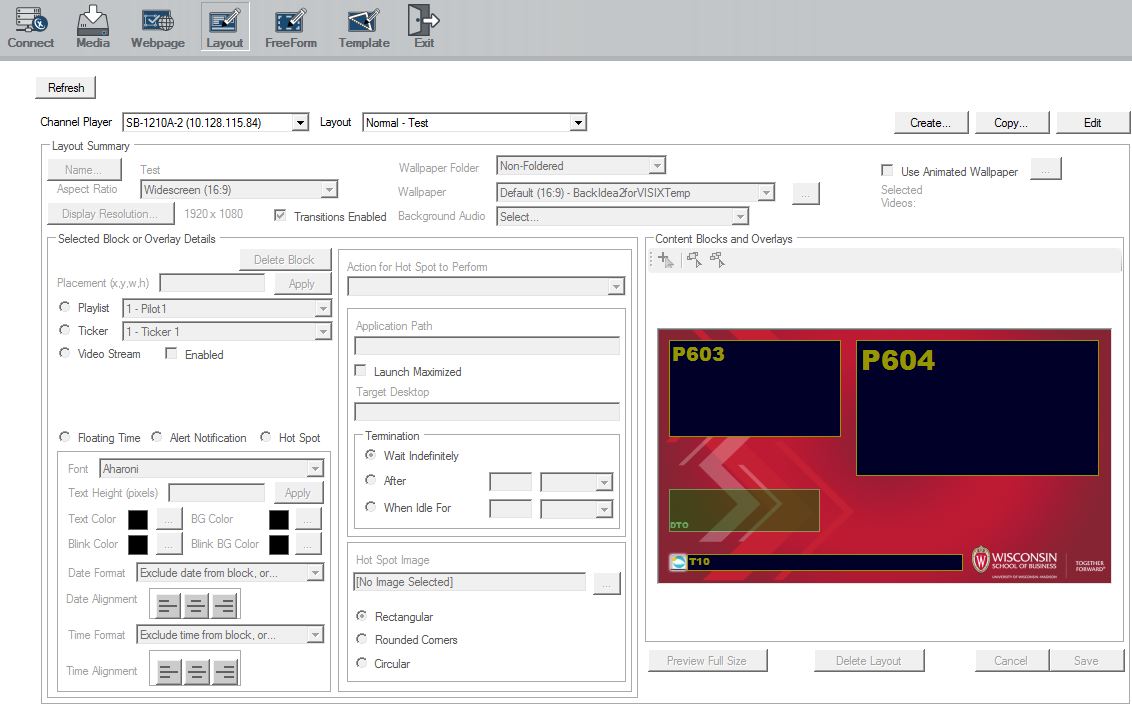Click the Edit layout button
The image size is (1132, 706).
point(1092,123)
